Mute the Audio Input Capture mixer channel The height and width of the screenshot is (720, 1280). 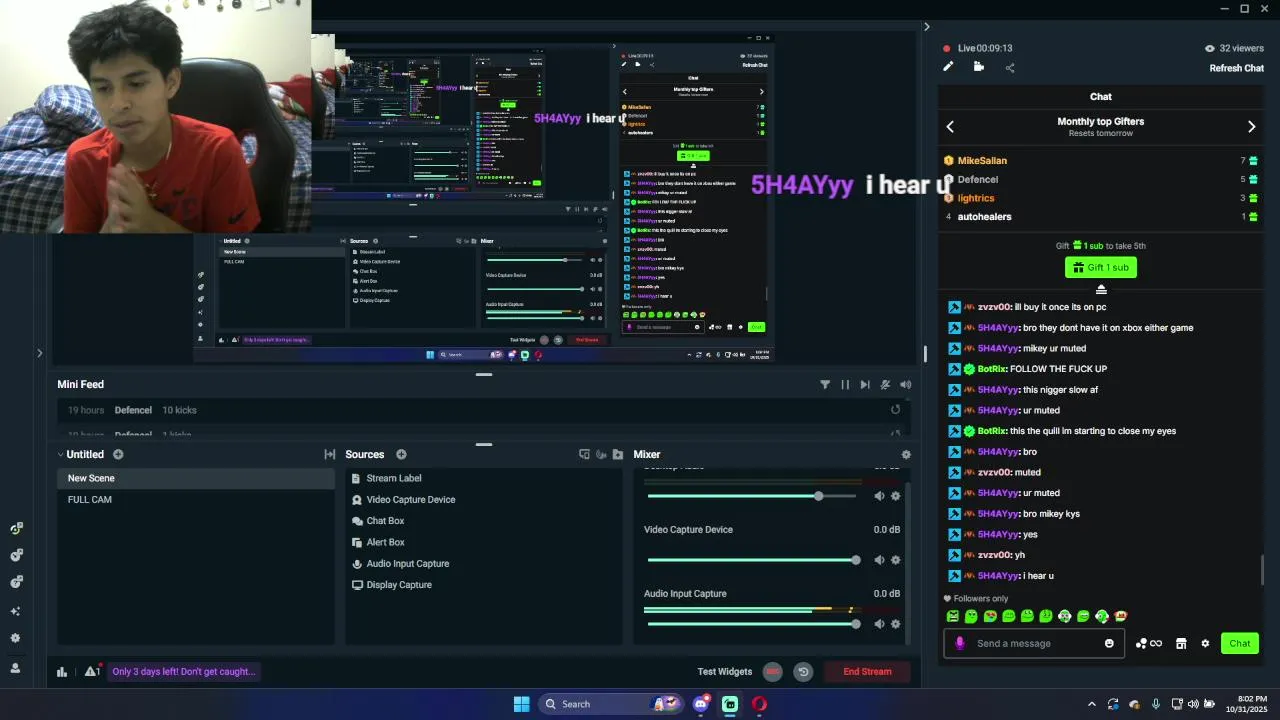pos(879,624)
